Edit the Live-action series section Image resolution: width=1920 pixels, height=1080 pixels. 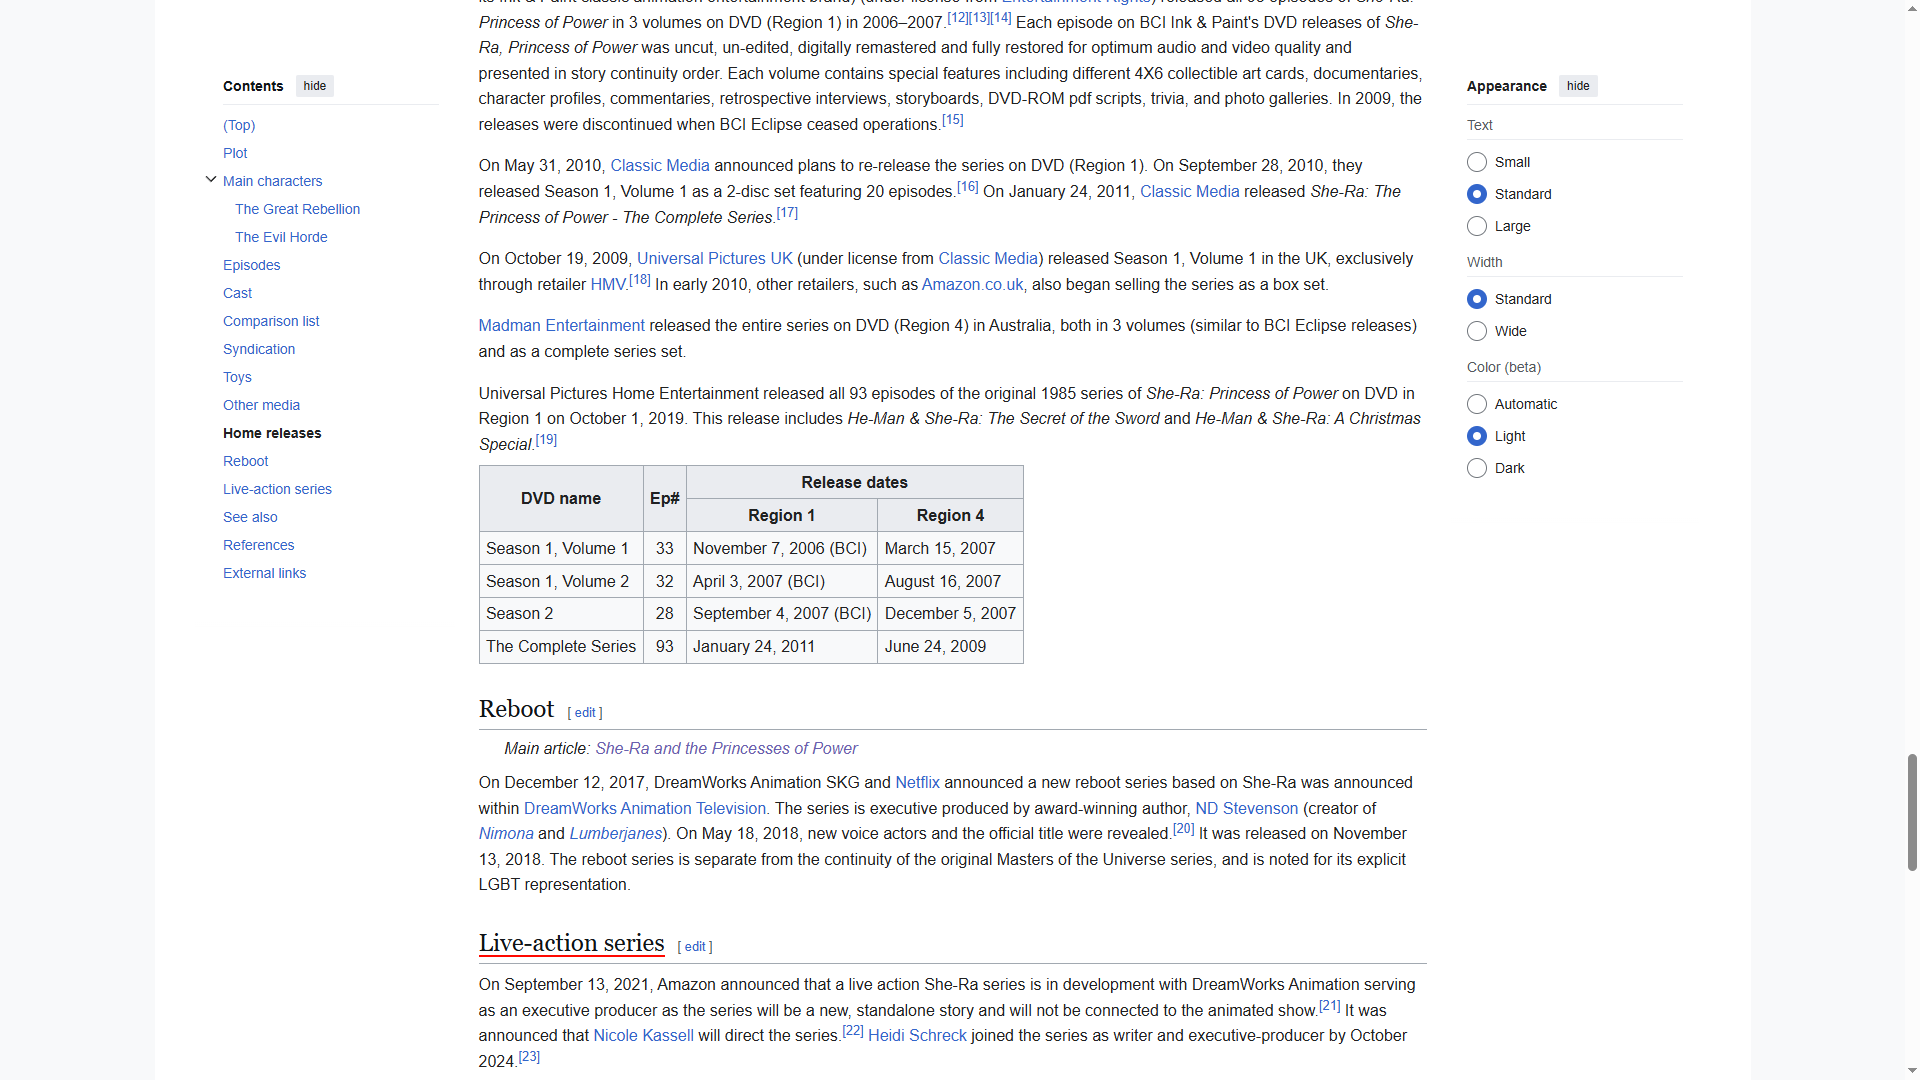coord(695,947)
